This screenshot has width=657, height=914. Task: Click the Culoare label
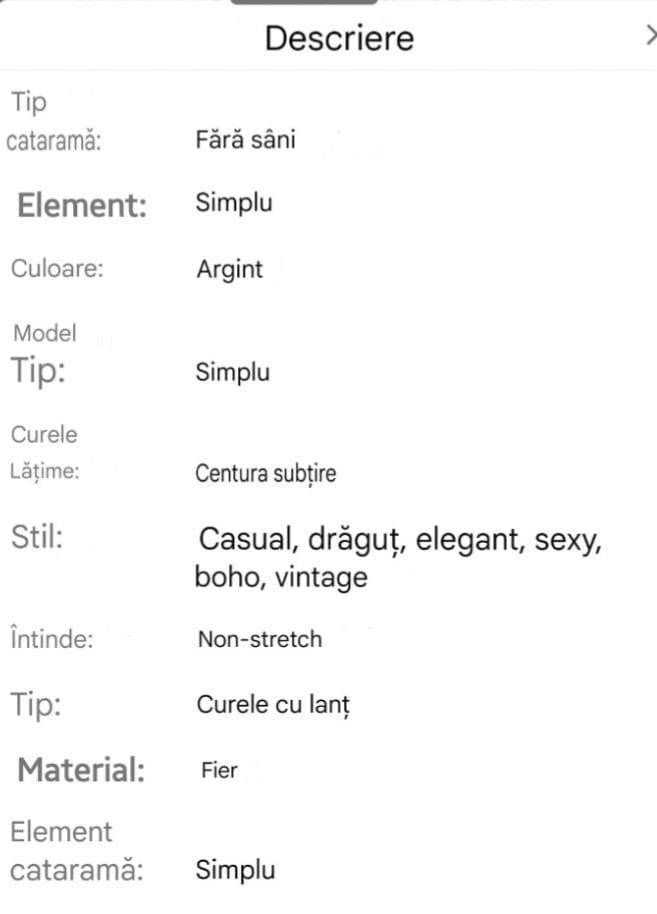tap(57, 269)
